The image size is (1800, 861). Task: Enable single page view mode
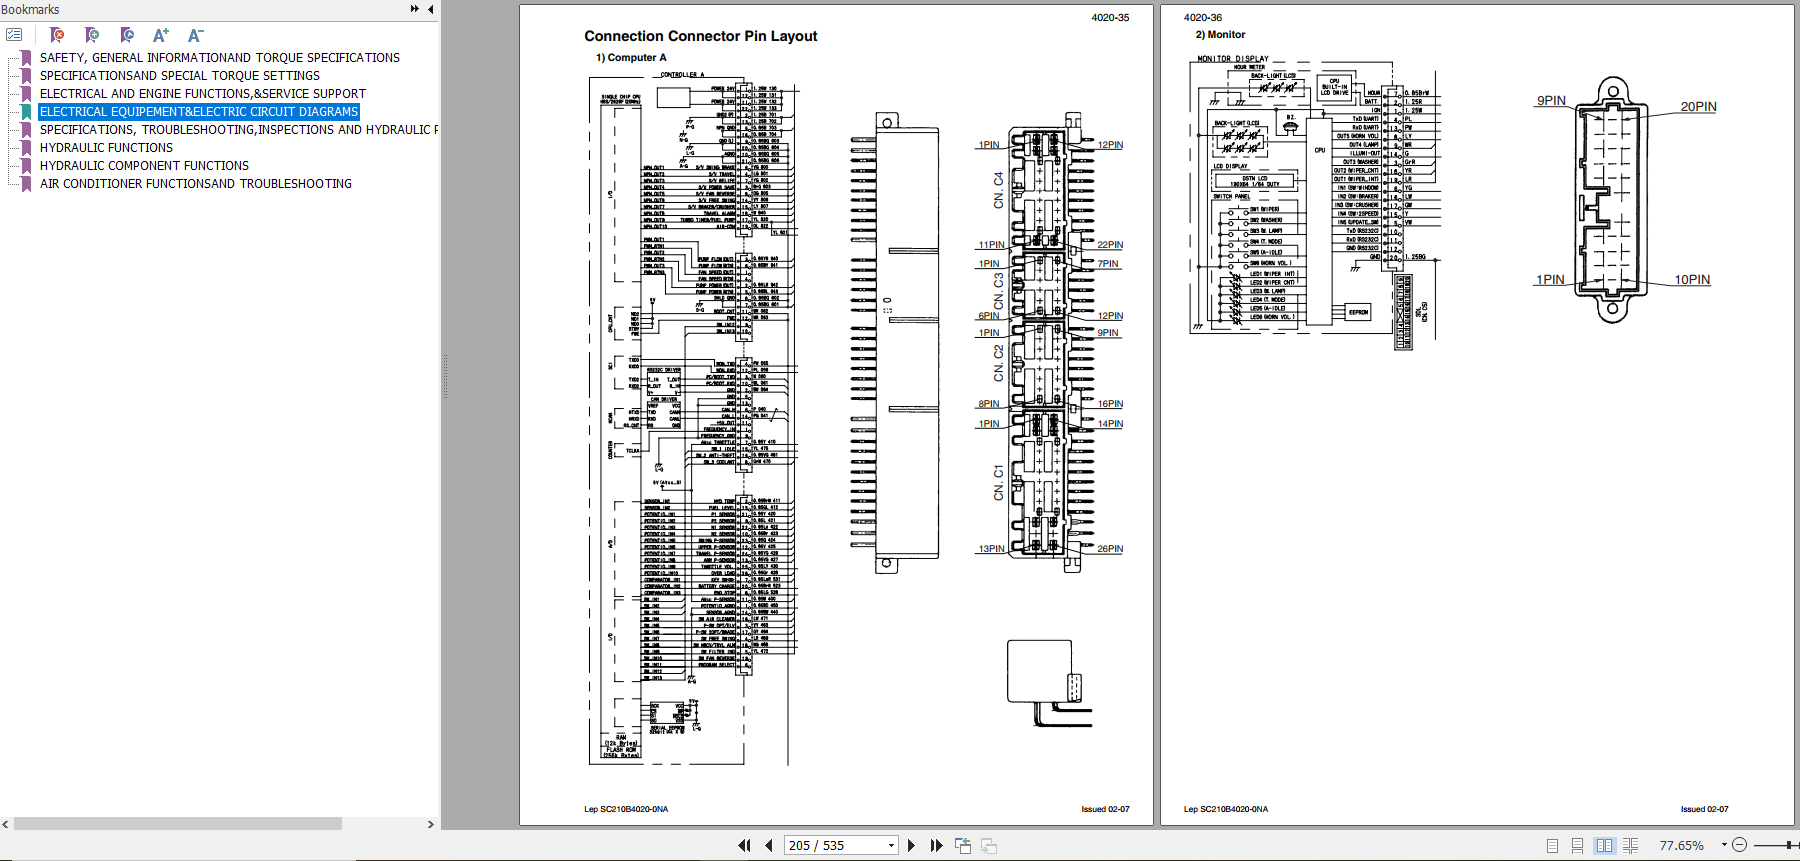coord(1552,845)
